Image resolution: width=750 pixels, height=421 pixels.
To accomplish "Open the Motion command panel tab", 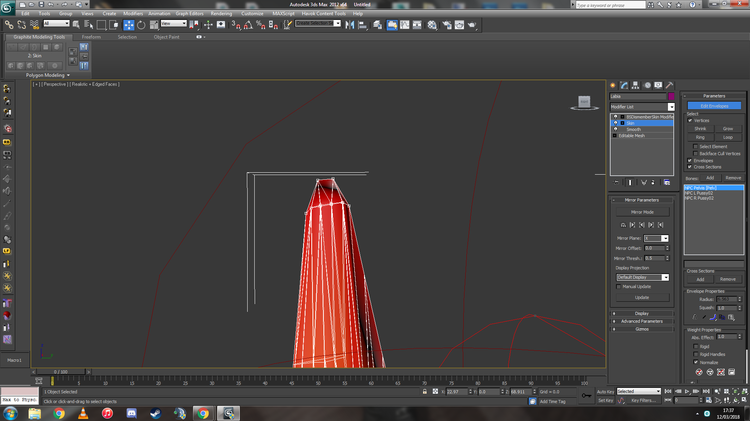I will click(647, 85).
